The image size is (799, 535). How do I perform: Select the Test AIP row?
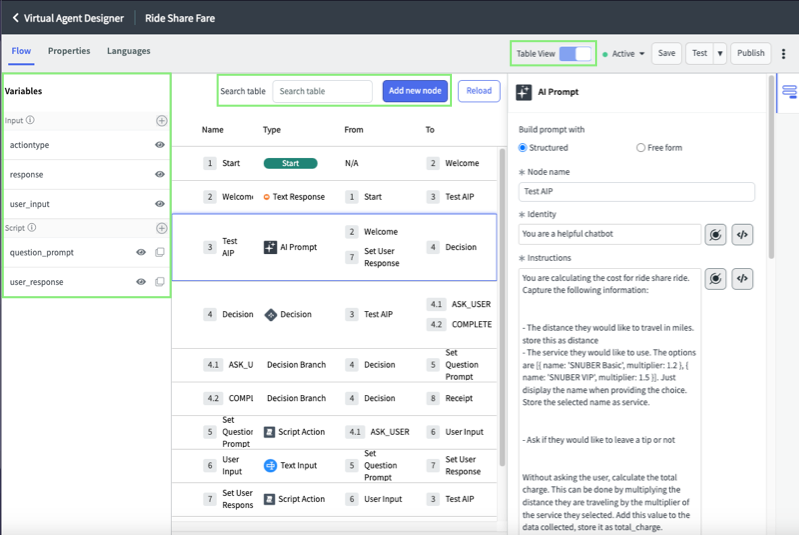point(334,247)
